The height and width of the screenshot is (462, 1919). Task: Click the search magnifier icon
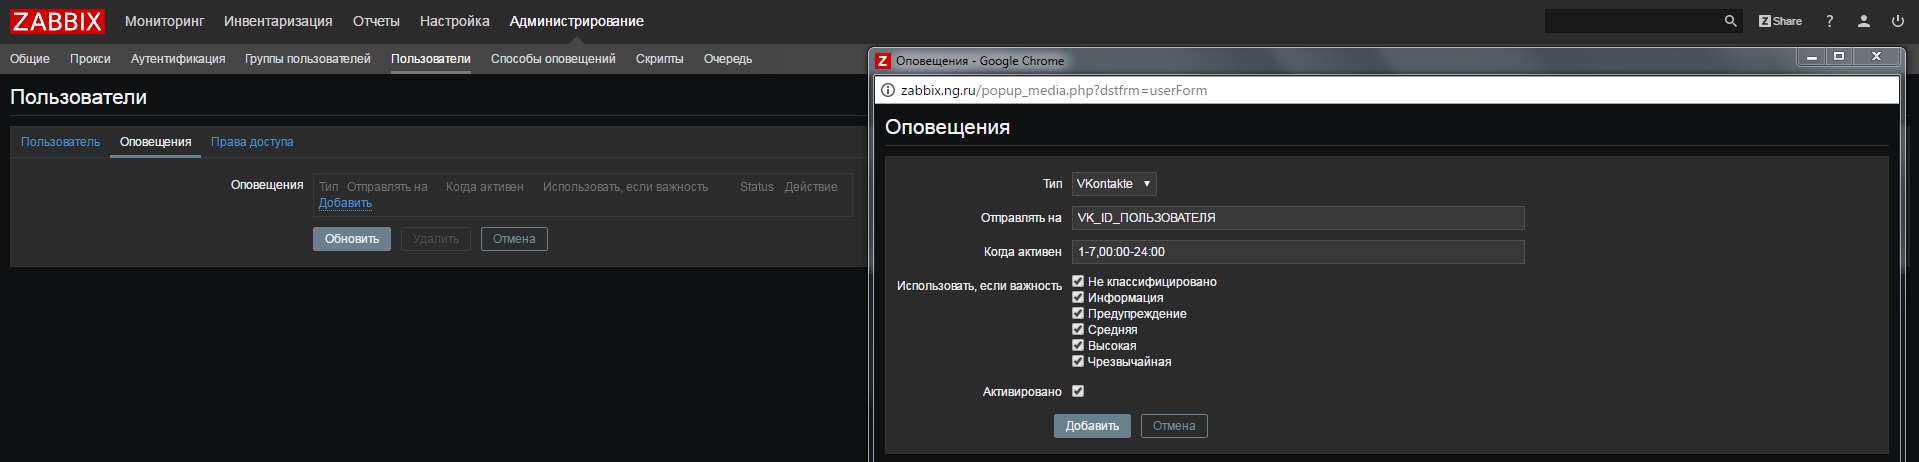[1730, 21]
